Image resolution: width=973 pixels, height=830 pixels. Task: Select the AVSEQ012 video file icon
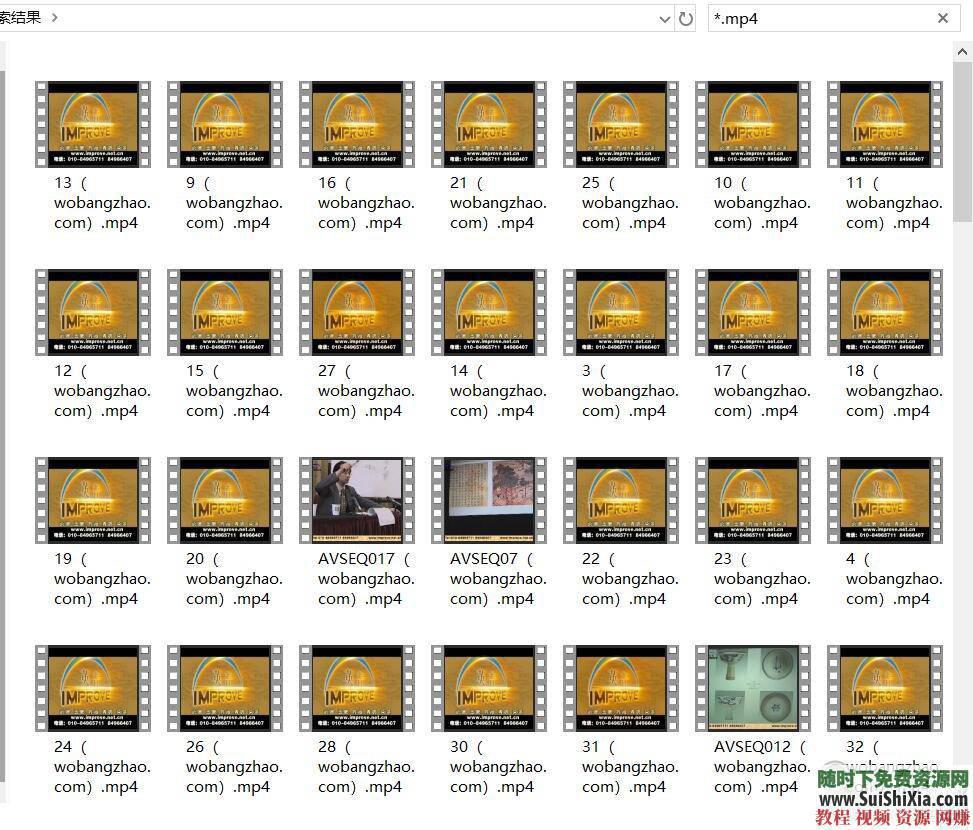point(753,688)
